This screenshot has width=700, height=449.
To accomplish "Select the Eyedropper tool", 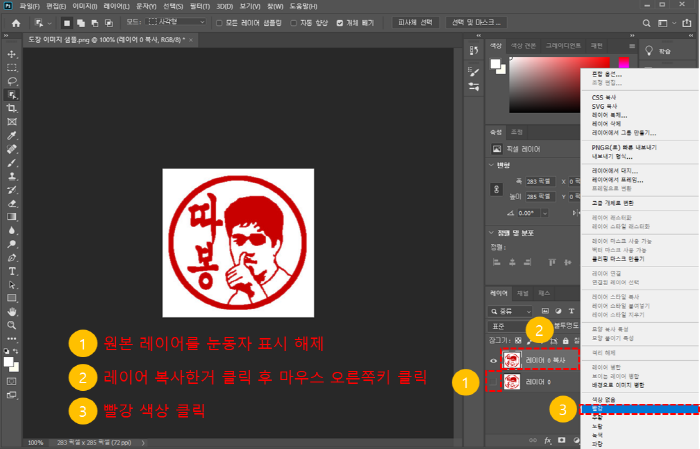I will point(12,135).
